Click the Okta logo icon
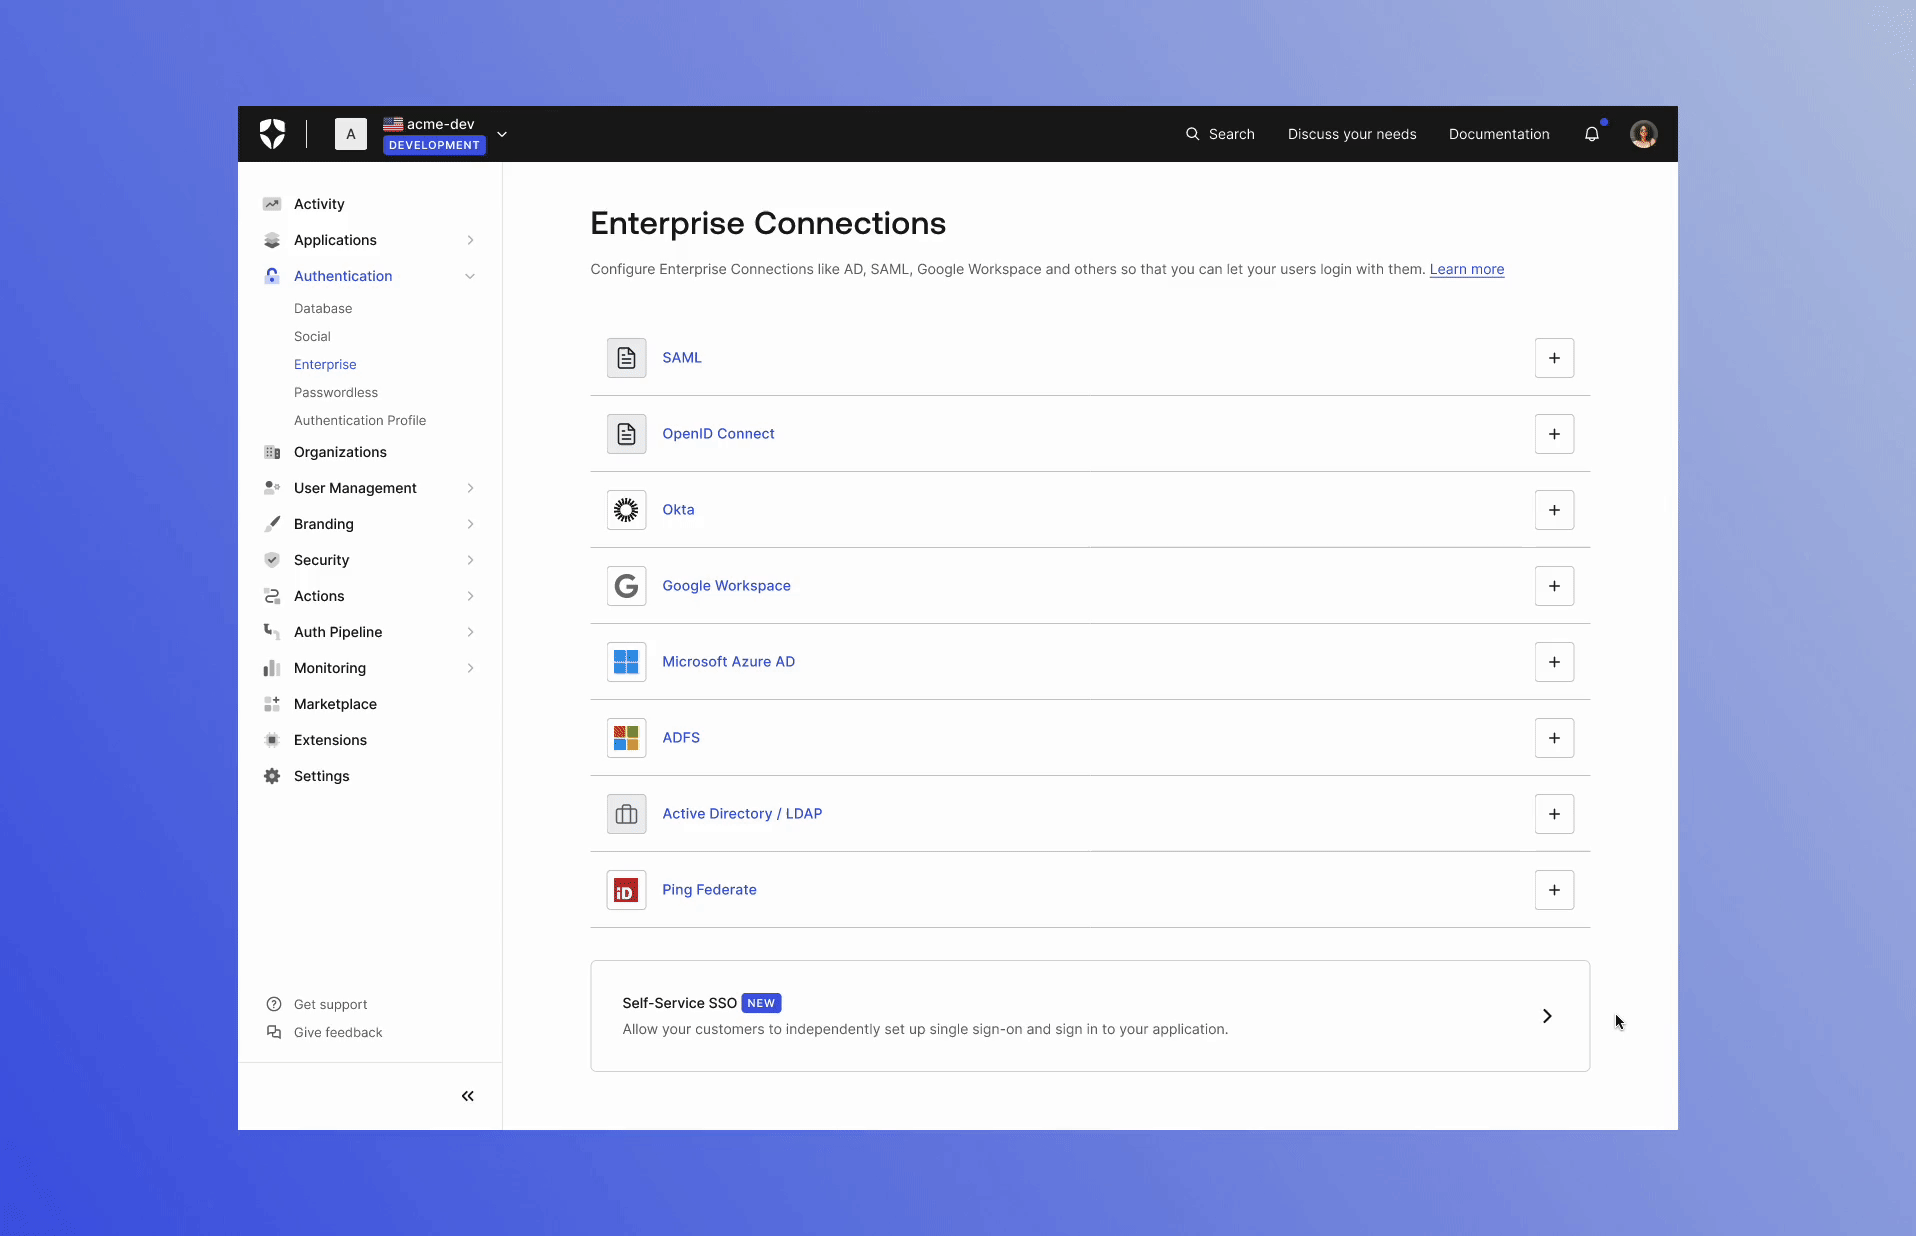 [627, 510]
